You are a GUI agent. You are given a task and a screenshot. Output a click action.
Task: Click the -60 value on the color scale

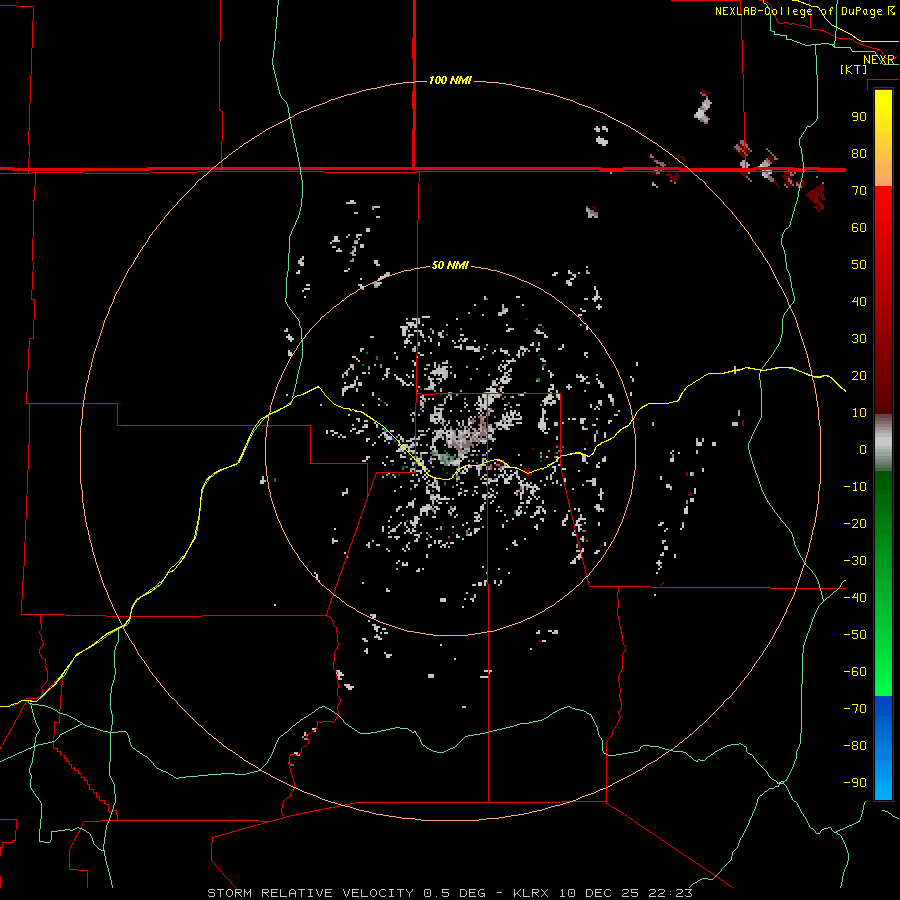[855, 672]
